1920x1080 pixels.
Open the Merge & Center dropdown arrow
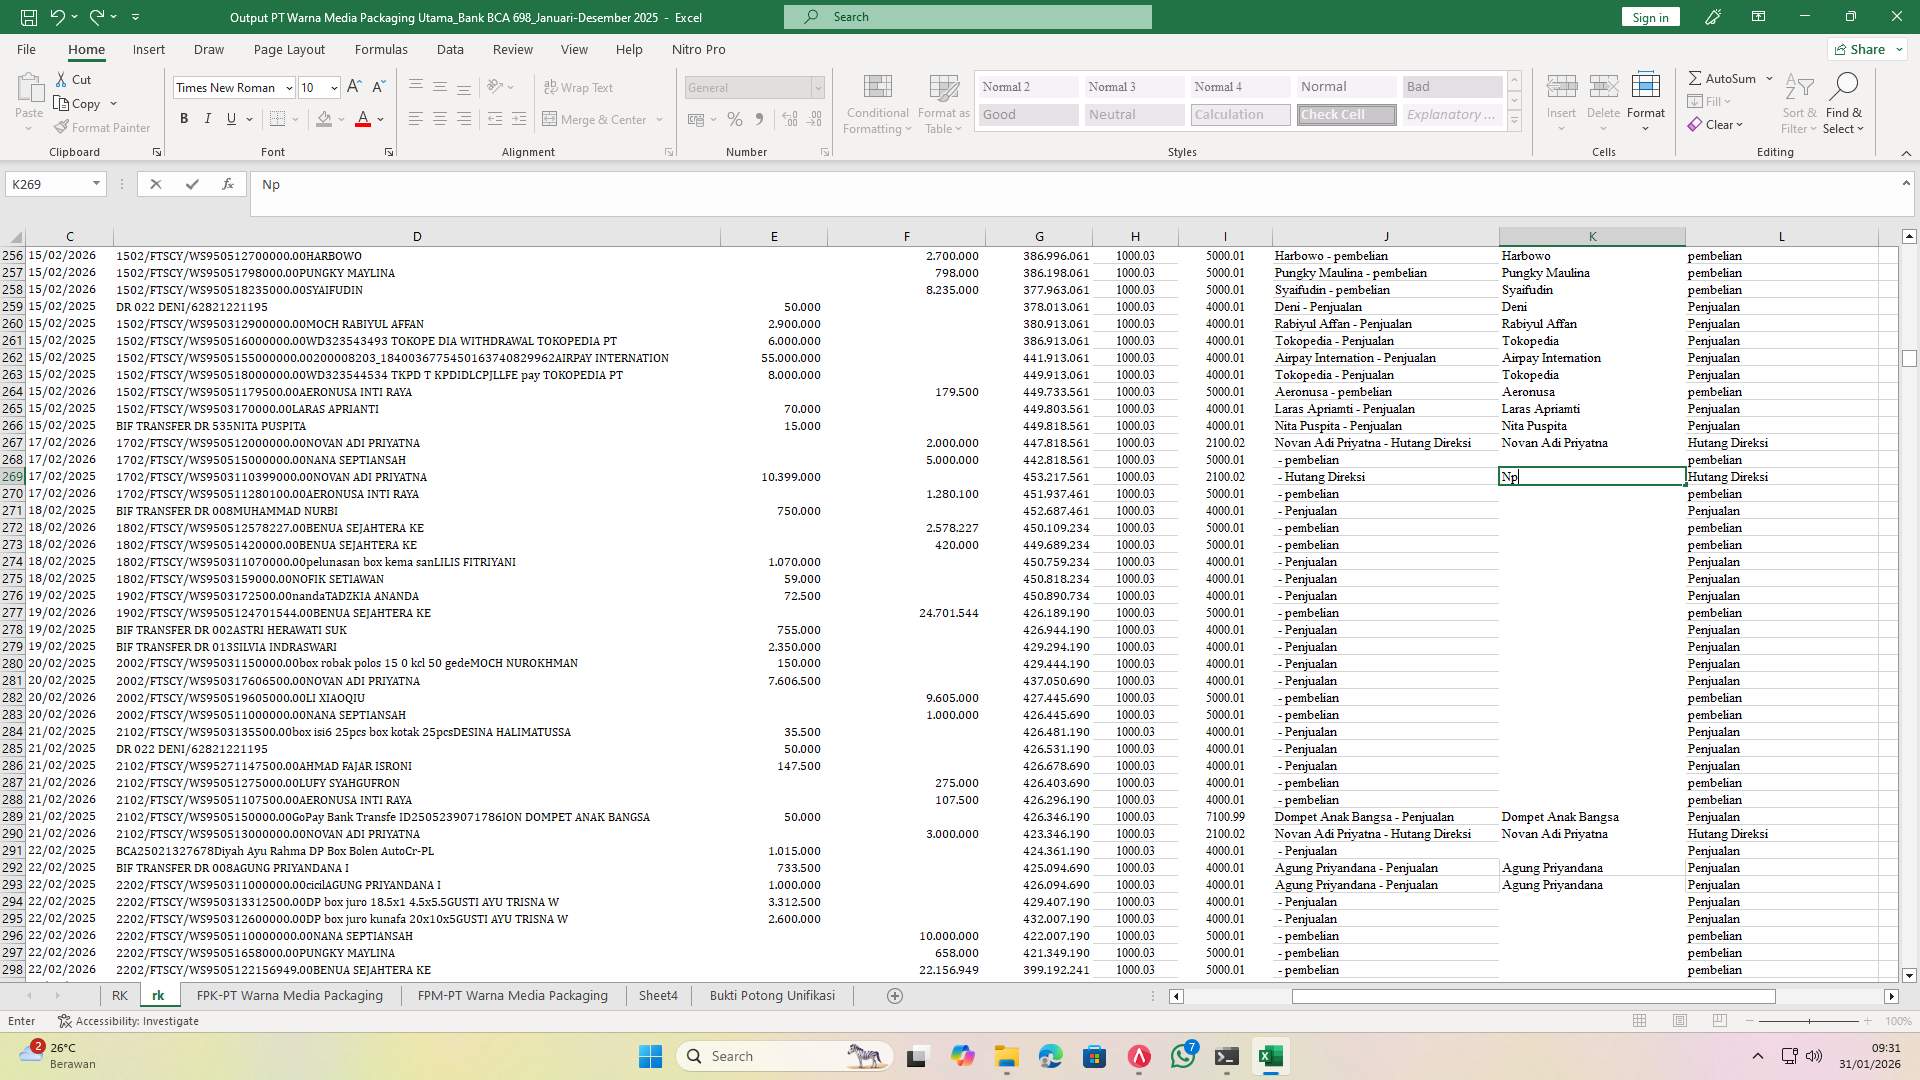[659, 119]
